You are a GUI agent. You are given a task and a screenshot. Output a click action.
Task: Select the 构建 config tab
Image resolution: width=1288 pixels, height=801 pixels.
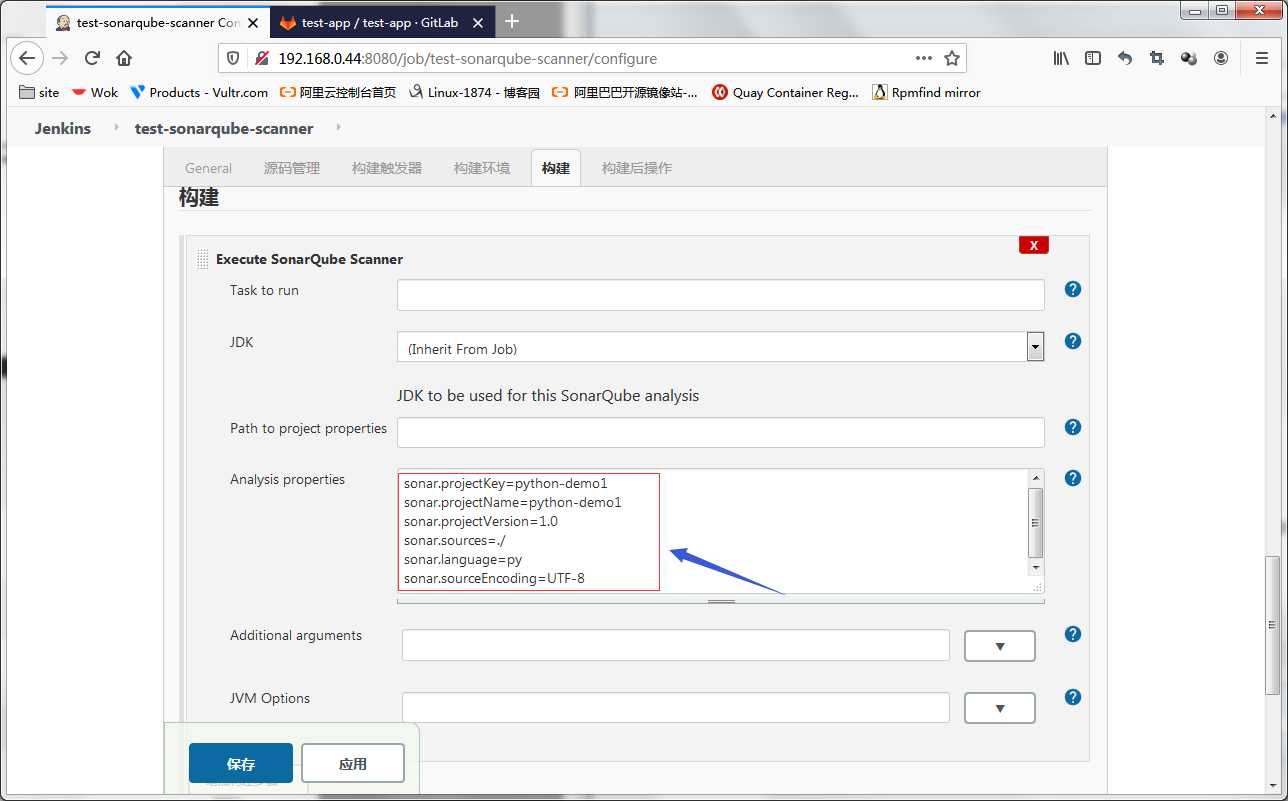[556, 168]
